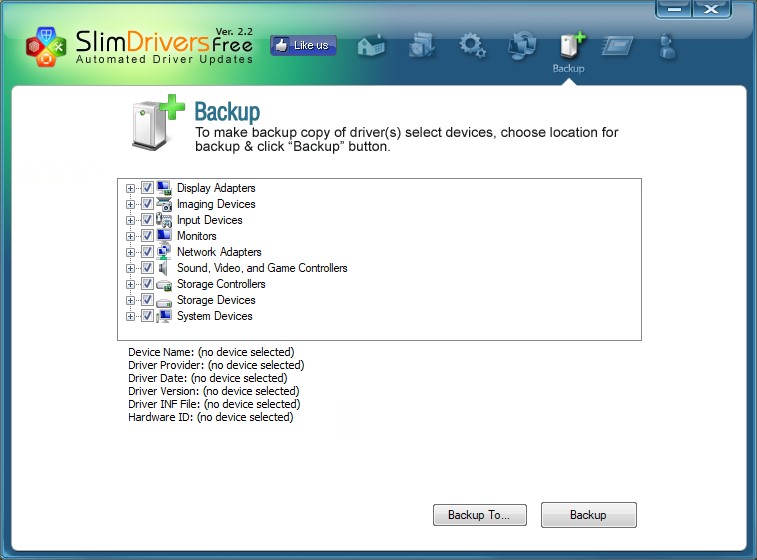Image resolution: width=757 pixels, height=560 pixels.
Task: Click the System Devices computer icon
Action: pyautogui.click(x=164, y=316)
